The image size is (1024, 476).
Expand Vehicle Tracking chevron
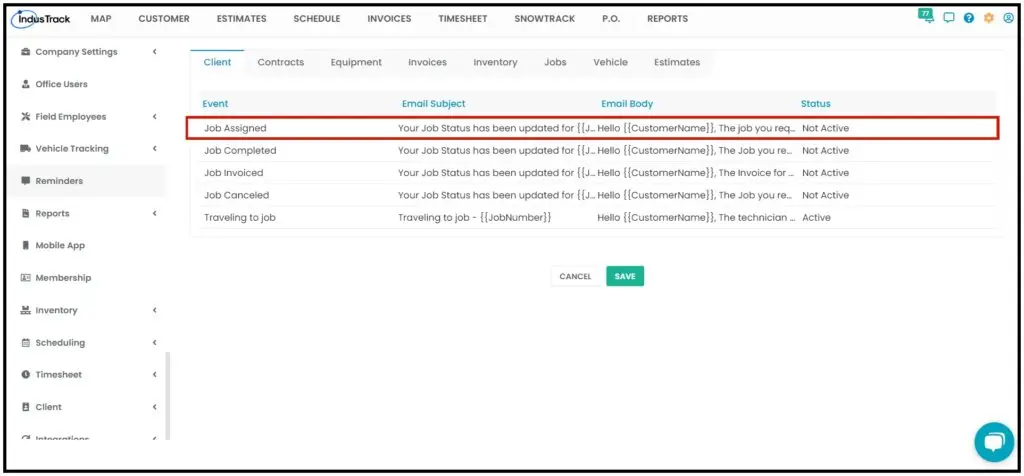[x=155, y=149]
